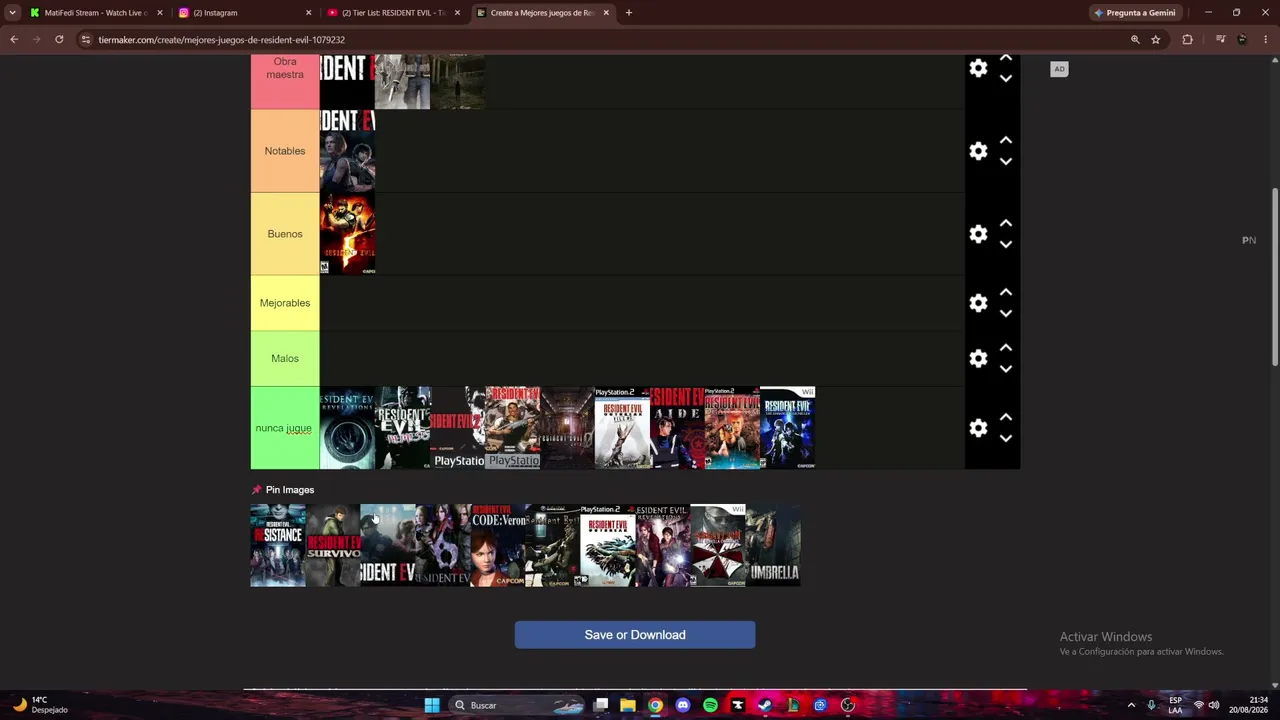
Task: Select the Umbrella Chronicles Wii cover
Action: (718, 545)
